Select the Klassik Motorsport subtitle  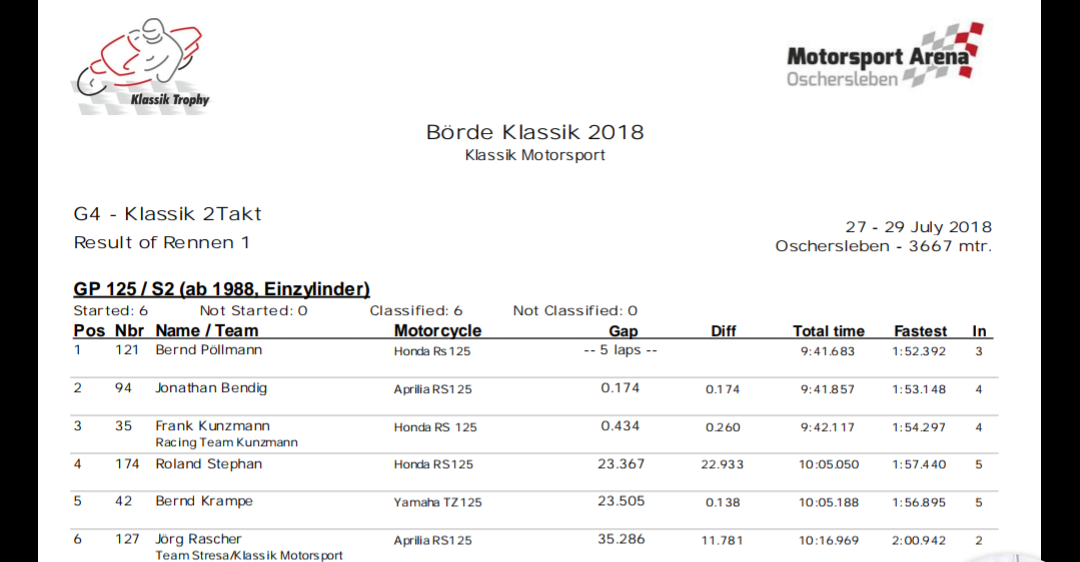(535, 155)
